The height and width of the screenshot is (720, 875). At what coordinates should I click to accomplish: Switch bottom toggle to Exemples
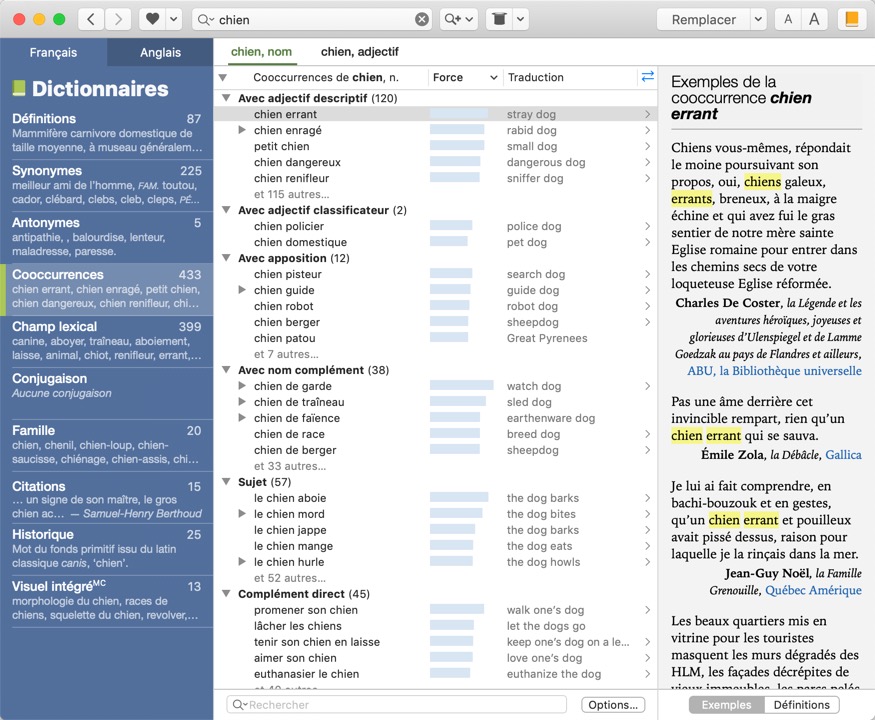[x=727, y=705]
